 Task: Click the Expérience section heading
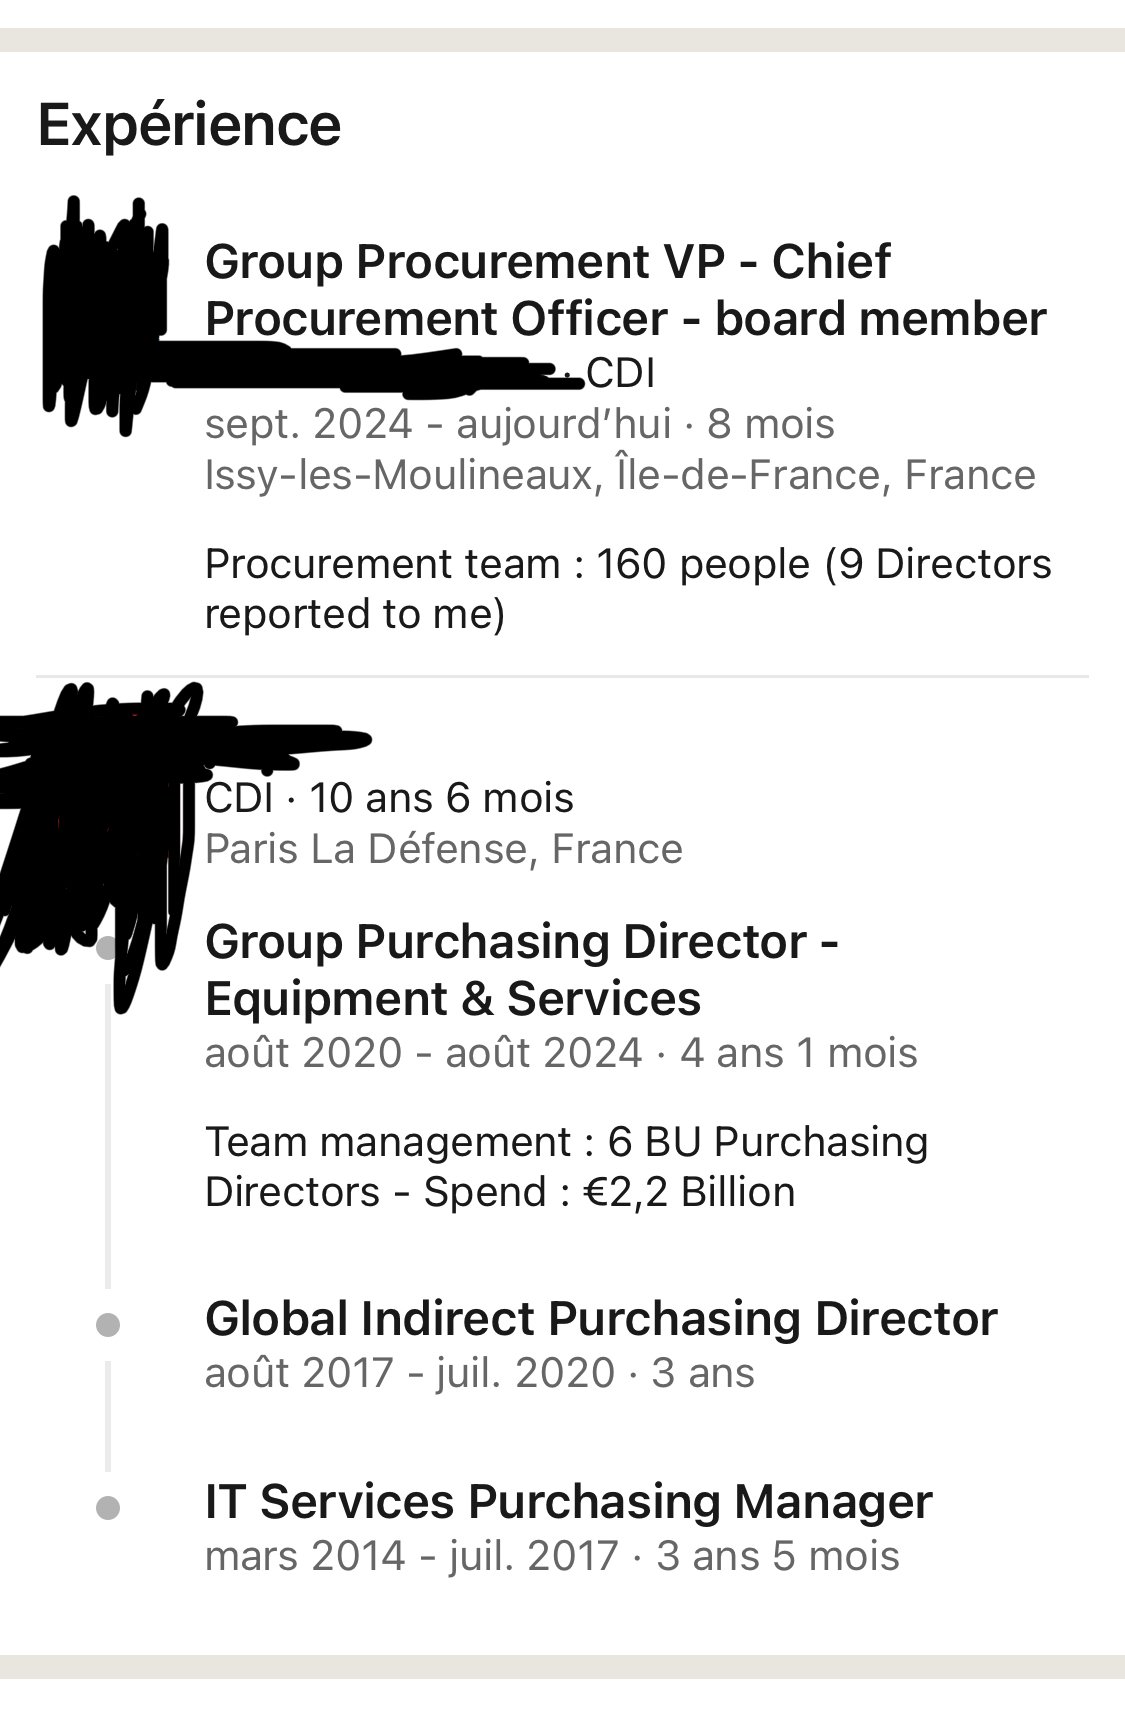point(189,125)
